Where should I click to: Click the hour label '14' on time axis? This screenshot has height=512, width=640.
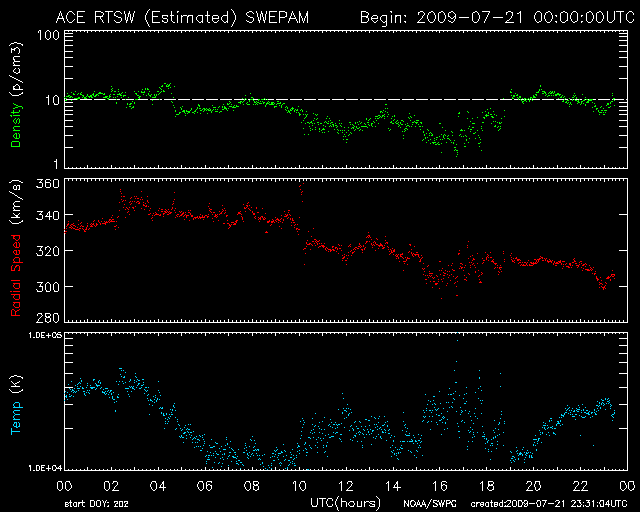pos(393,486)
